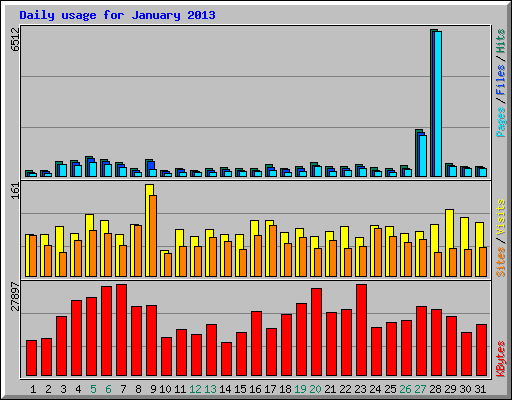Click day label 28 on x-axis

(435, 389)
